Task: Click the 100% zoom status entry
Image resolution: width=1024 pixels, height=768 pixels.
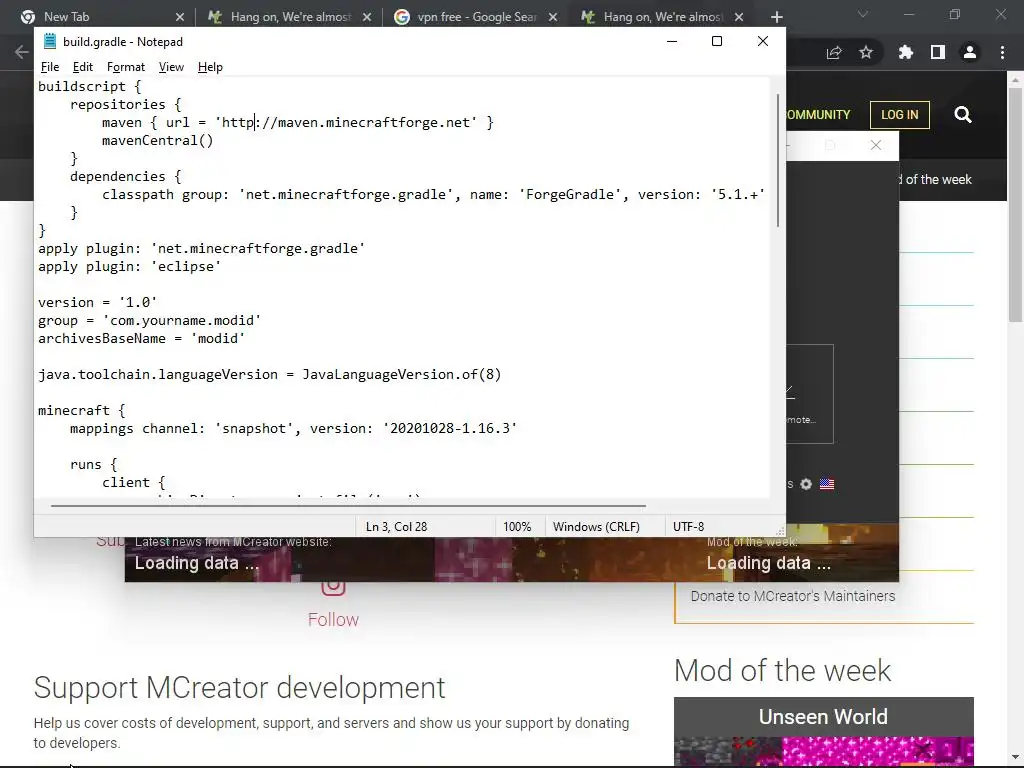Action: click(517, 526)
